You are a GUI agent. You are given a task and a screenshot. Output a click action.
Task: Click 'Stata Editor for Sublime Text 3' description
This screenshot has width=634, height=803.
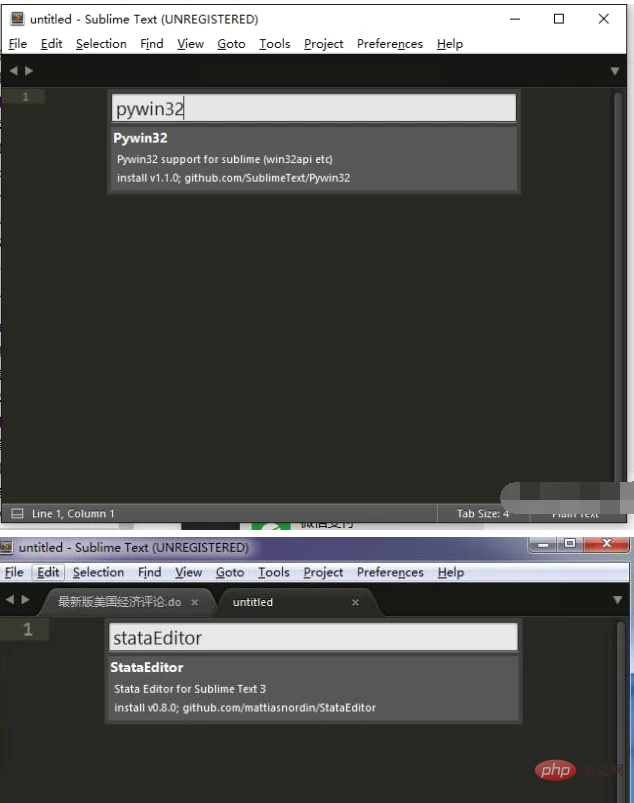[190, 689]
